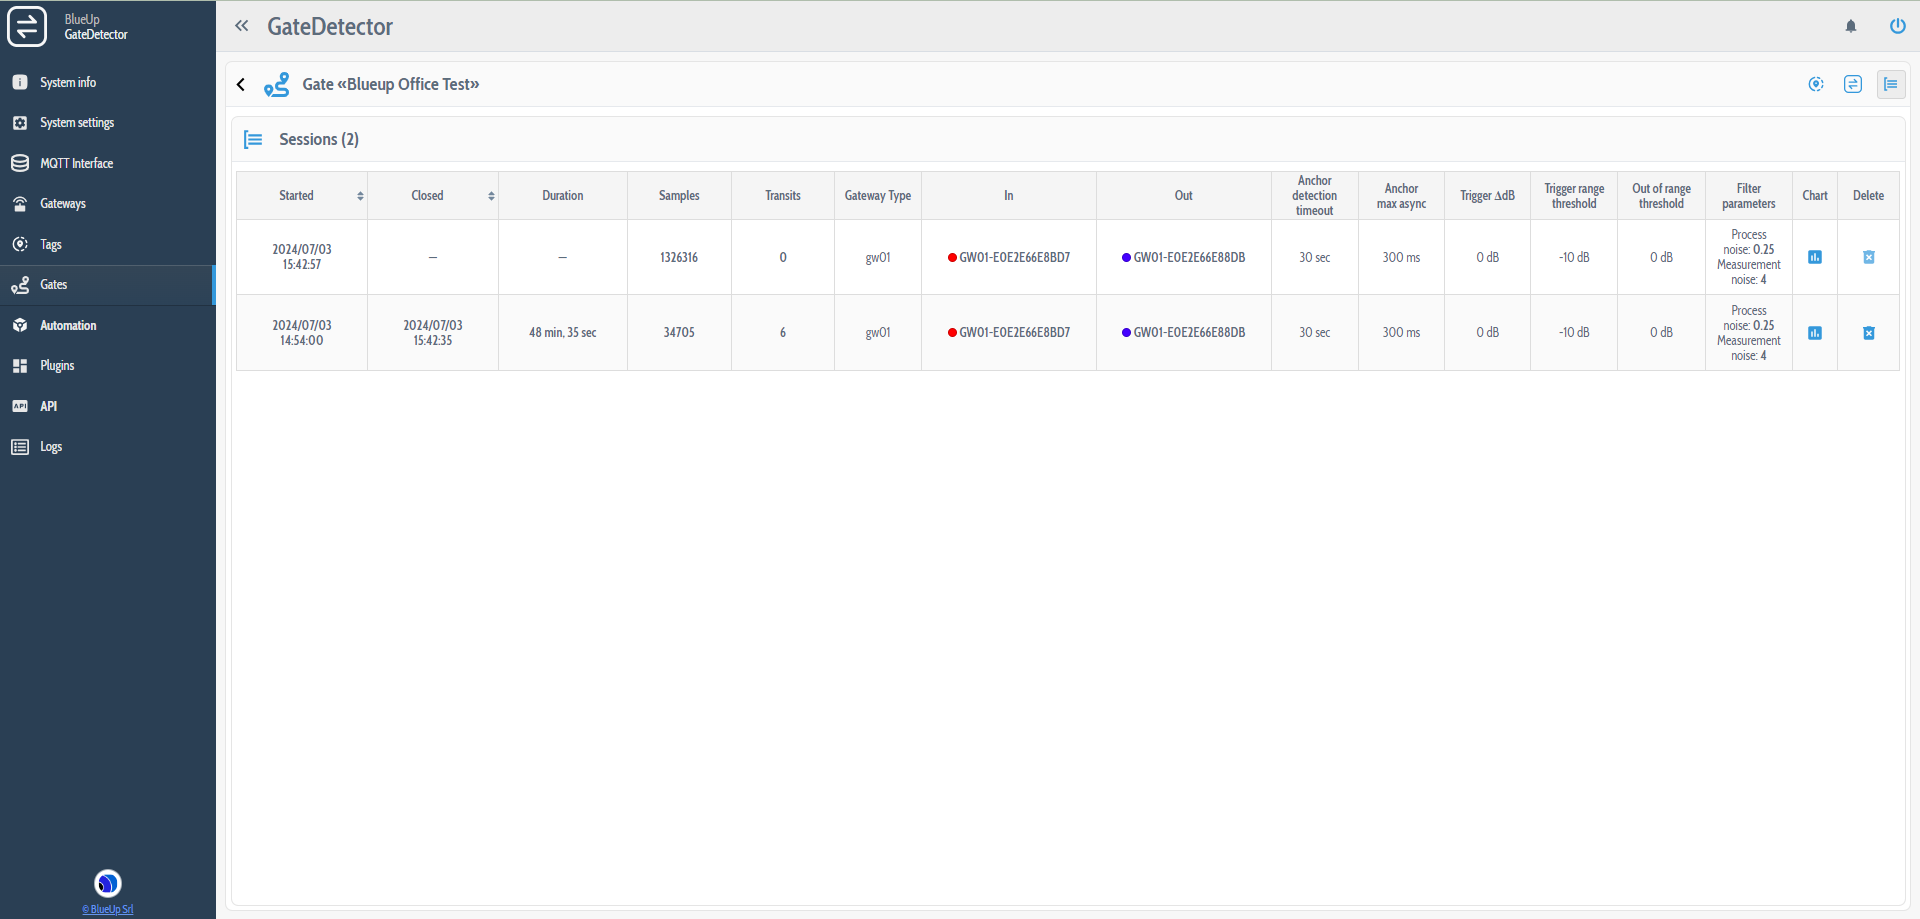
Task: Open the Logs page
Action: pyautogui.click(x=50, y=447)
